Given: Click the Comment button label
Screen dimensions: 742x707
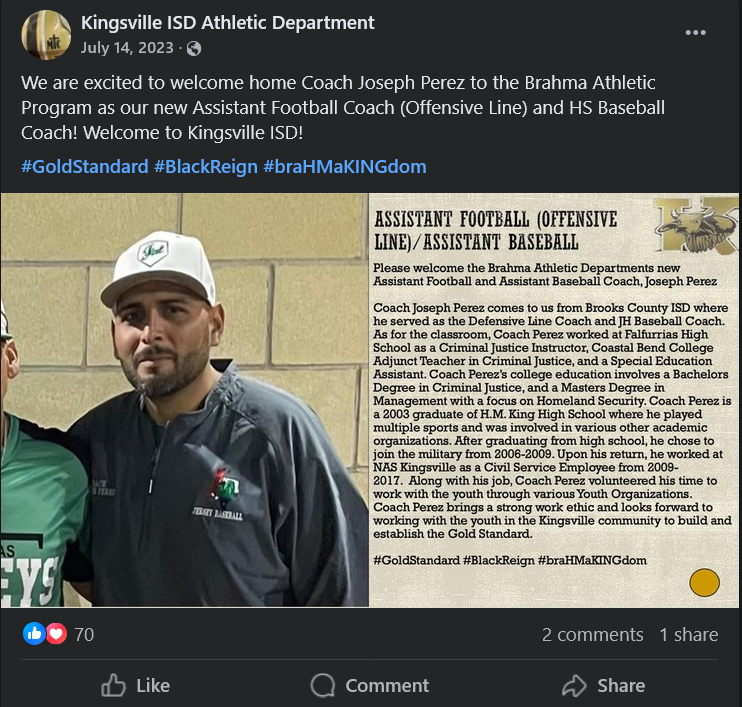Looking at the screenshot, I should click(x=387, y=686).
